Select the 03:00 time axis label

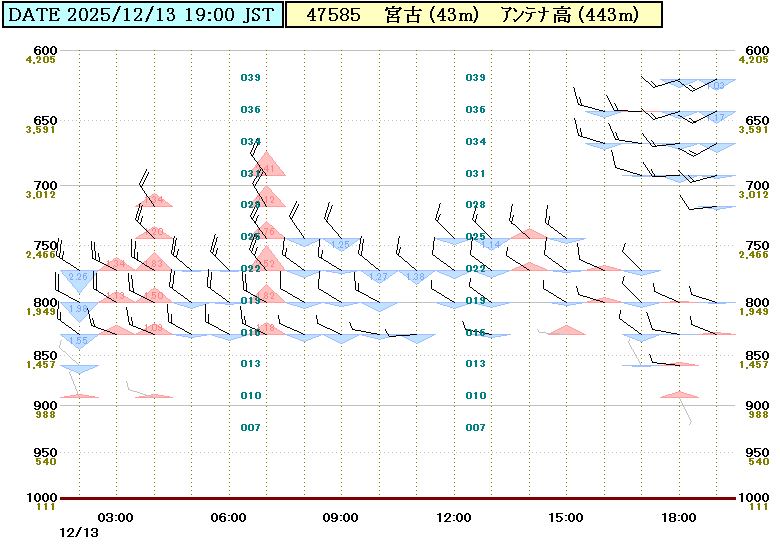pyautogui.click(x=116, y=517)
